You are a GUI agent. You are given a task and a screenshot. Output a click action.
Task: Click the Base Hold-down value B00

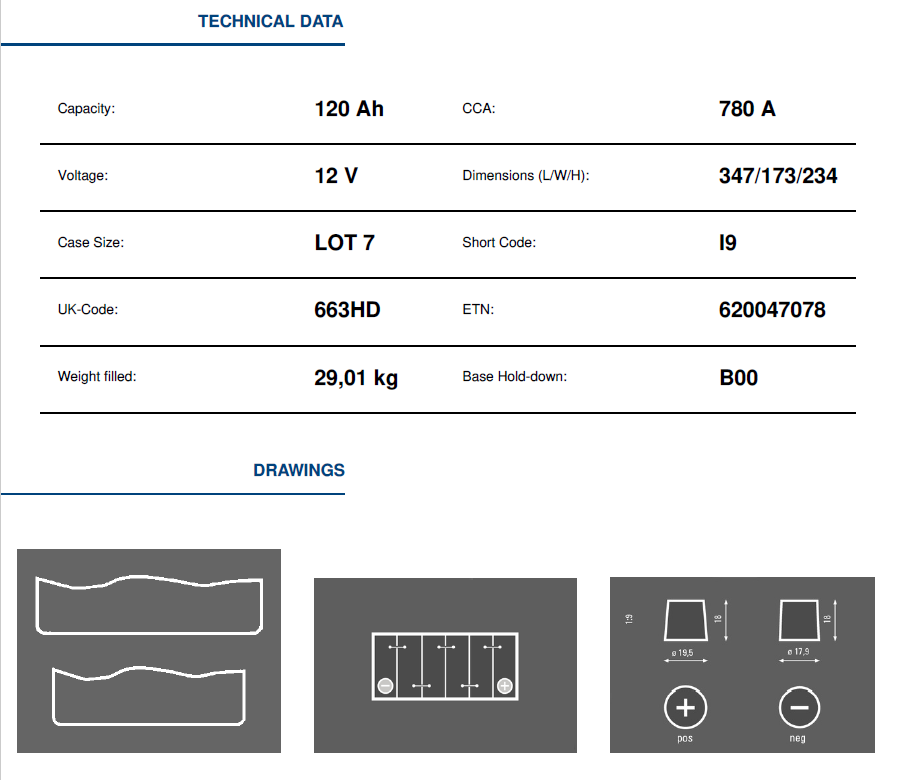(738, 378)
